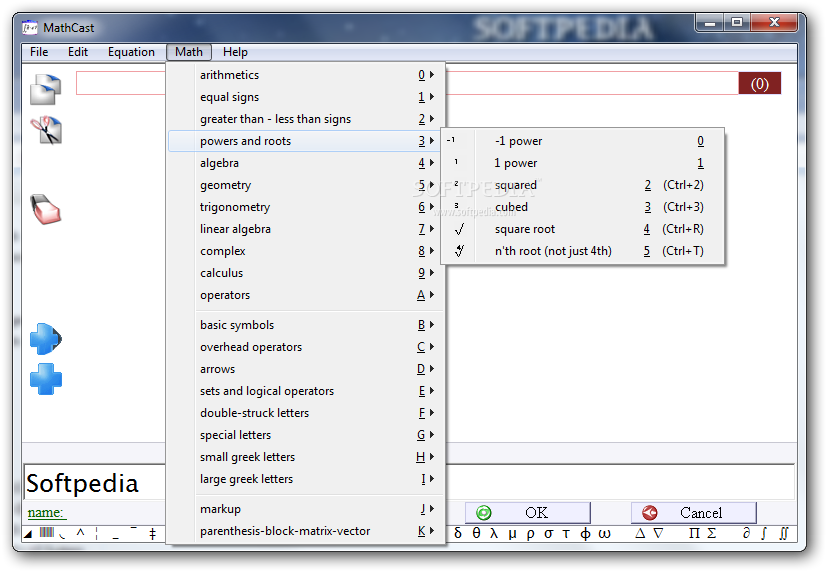Insert phi ϕ symbol
The height and width of the screenshot is (572, 827).
coord(585,534)
